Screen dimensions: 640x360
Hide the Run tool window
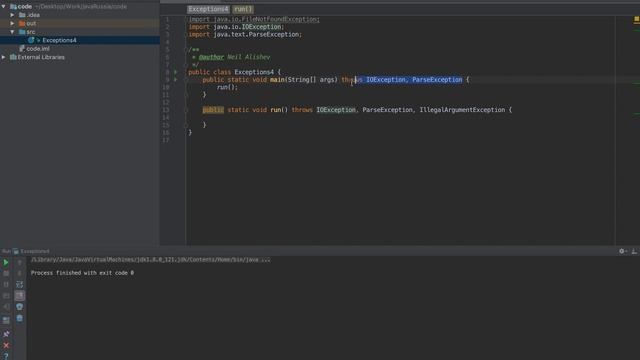point(634,251)
